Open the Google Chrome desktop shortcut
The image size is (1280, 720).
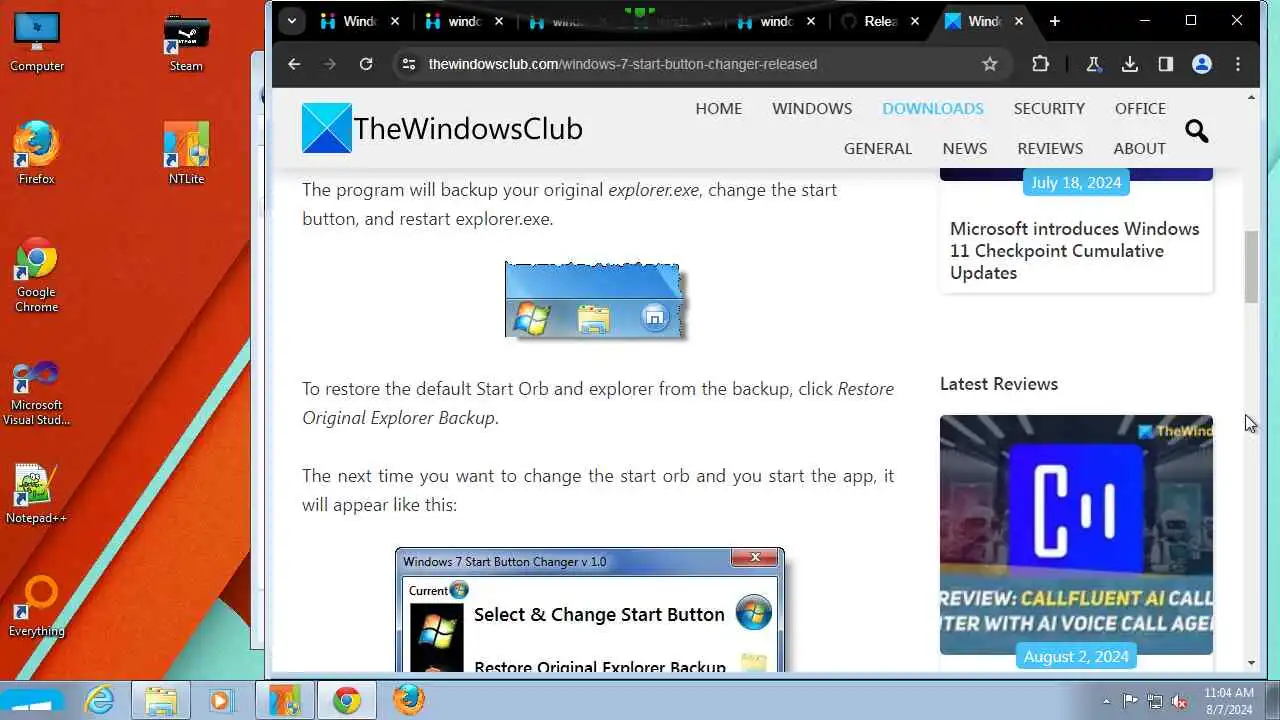(37, 274)
